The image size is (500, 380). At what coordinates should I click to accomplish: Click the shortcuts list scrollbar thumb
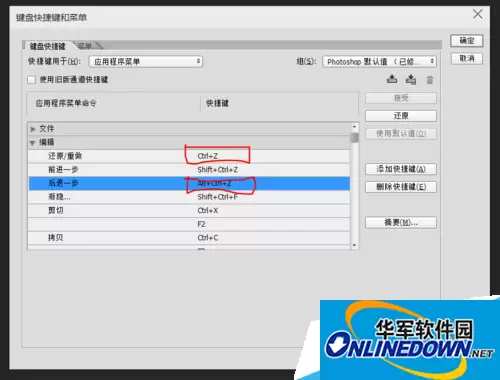coord(354,138)
